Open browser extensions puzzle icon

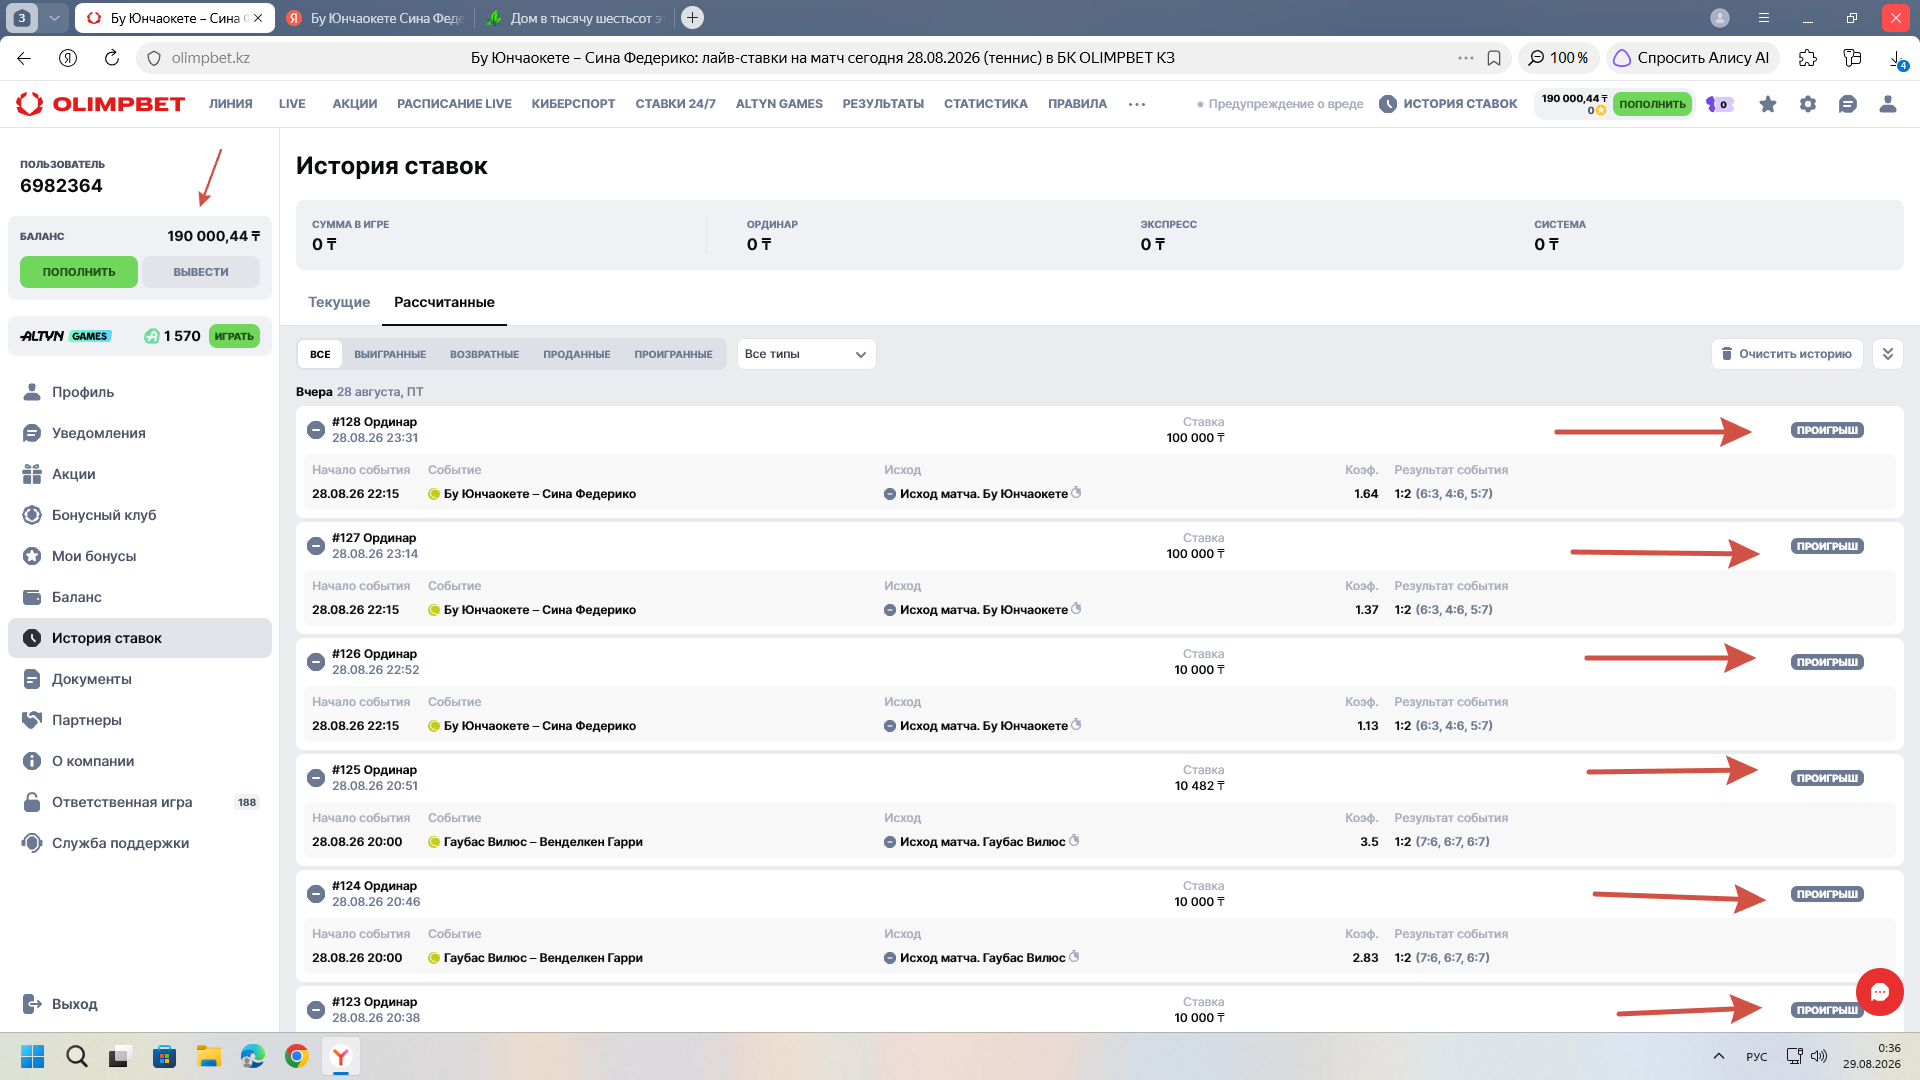coord(1808,58)
